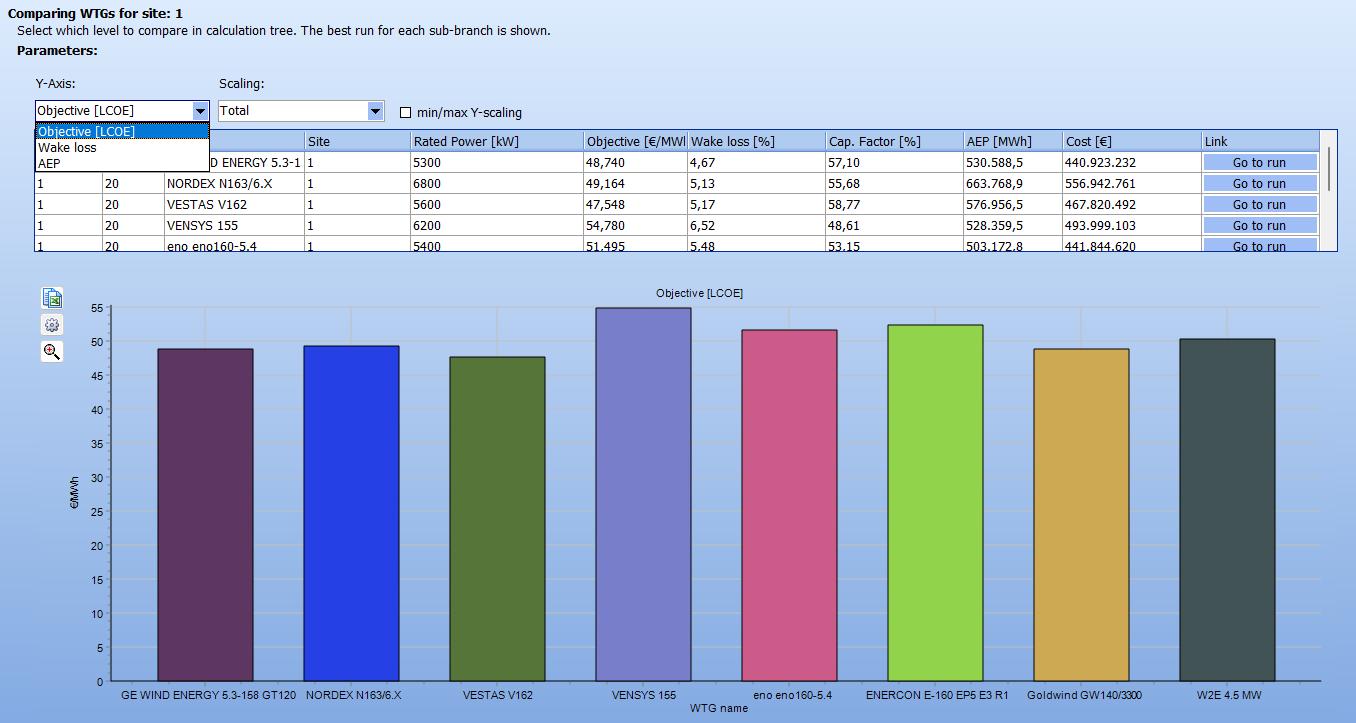Export chart data to Excel icon

tap(52, 297)
